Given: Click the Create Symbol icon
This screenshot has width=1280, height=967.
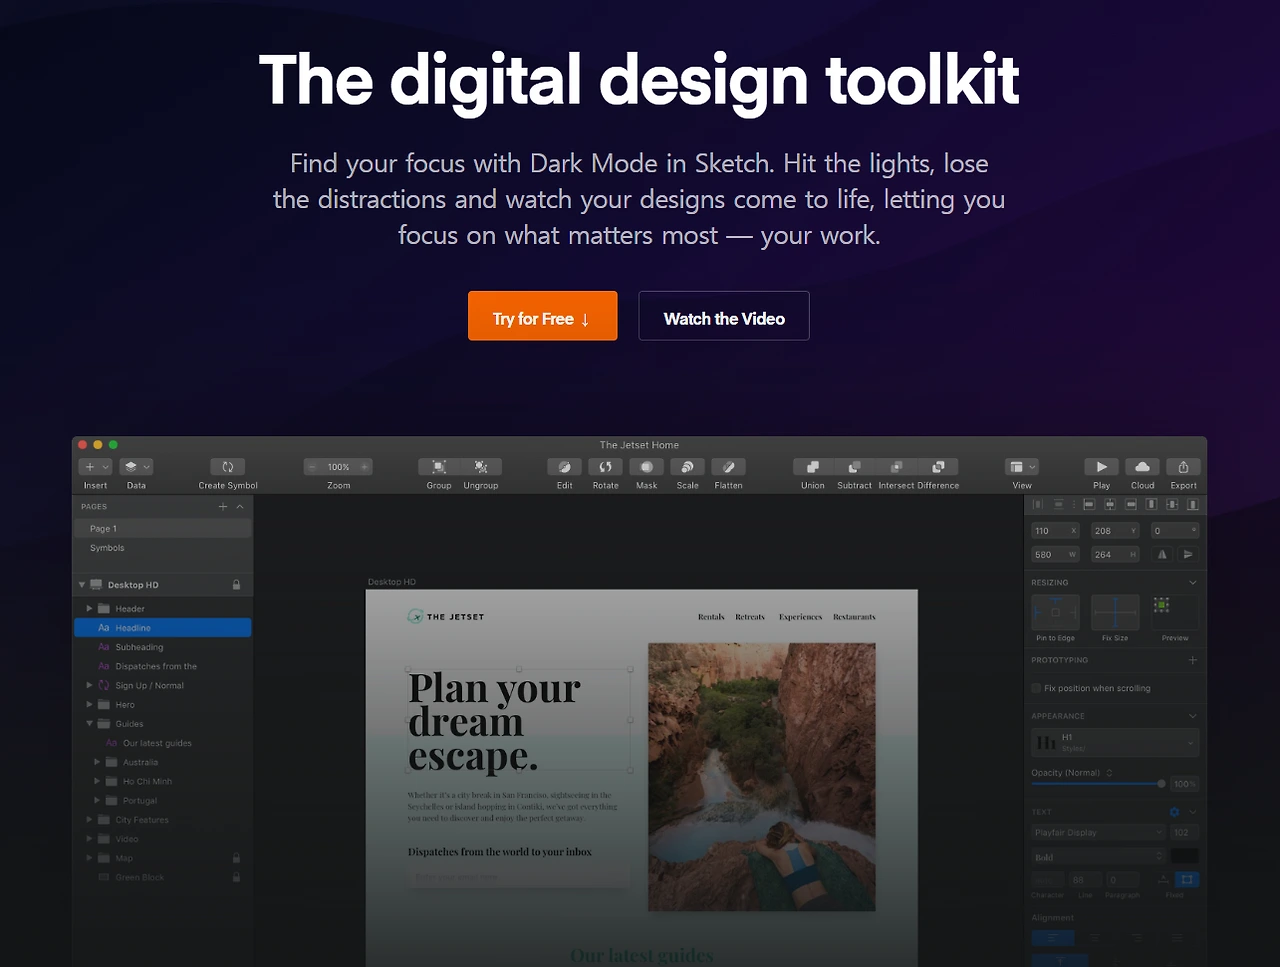Looking at the screenshot, I should pyautogui.click(x=228, y=467).
